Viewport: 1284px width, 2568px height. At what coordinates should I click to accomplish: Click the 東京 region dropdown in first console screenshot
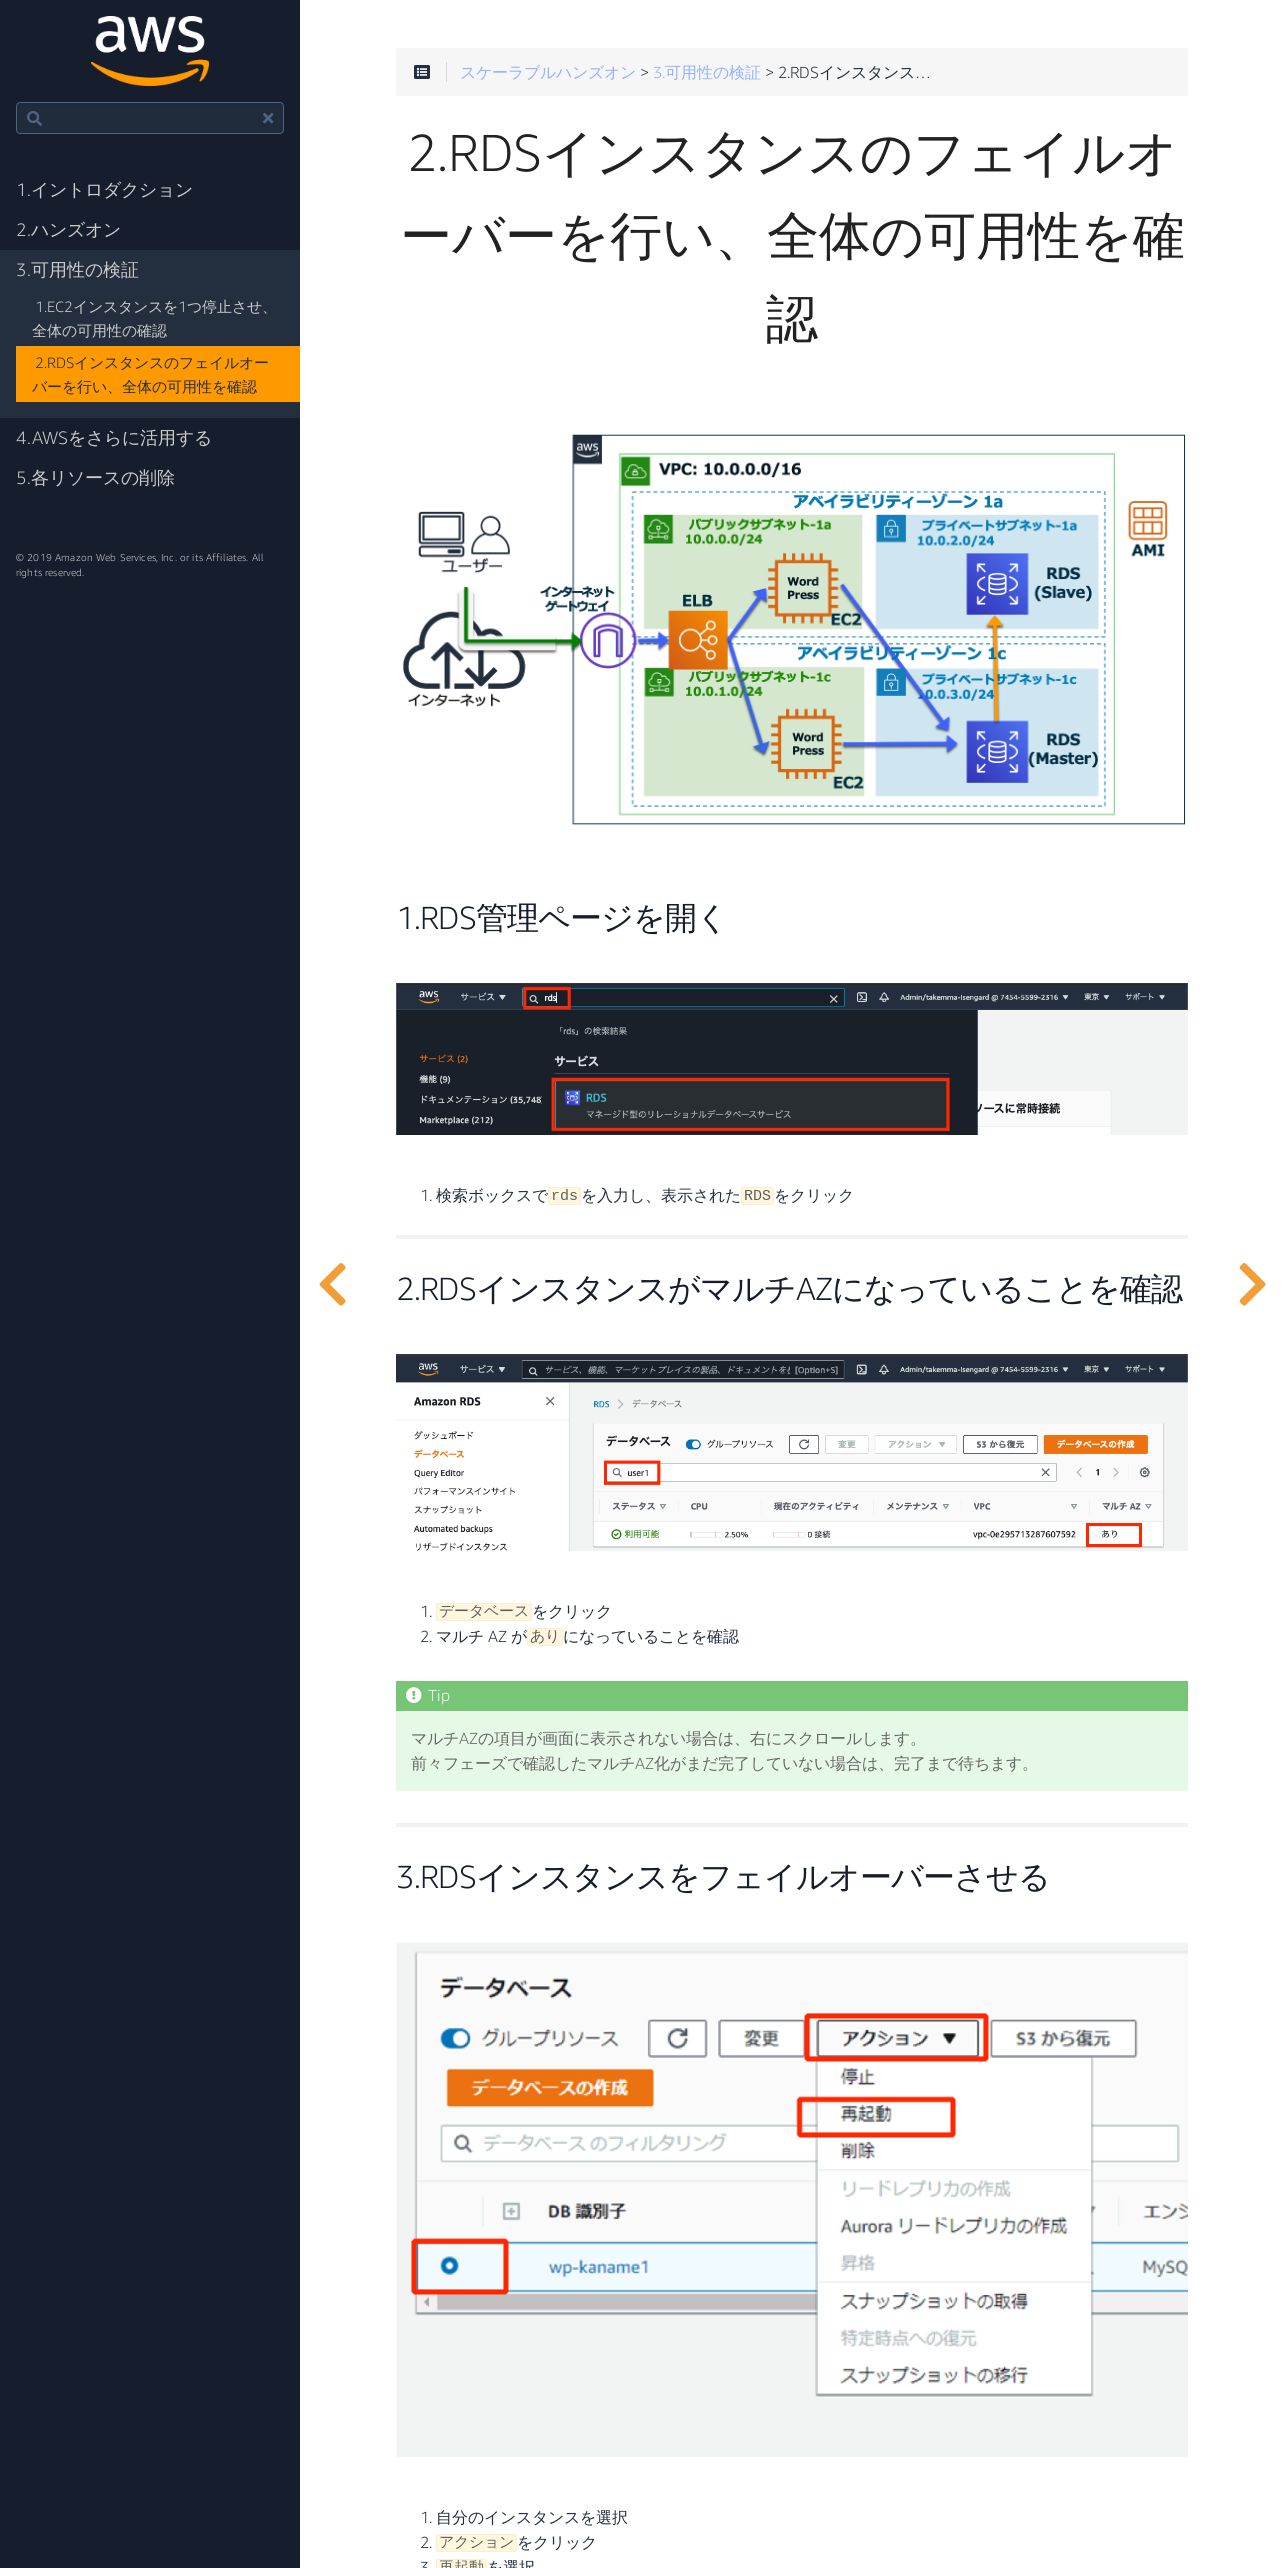pyautogui.click(x=1096, y=997)
